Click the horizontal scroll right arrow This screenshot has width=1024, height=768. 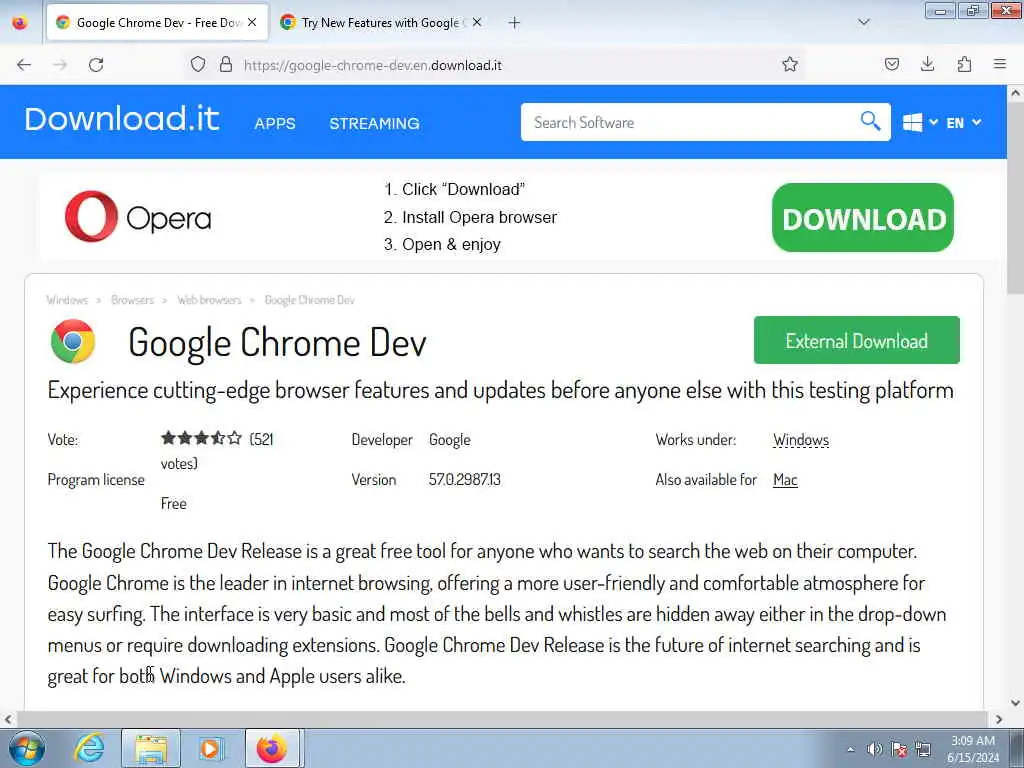click(999, 719)
